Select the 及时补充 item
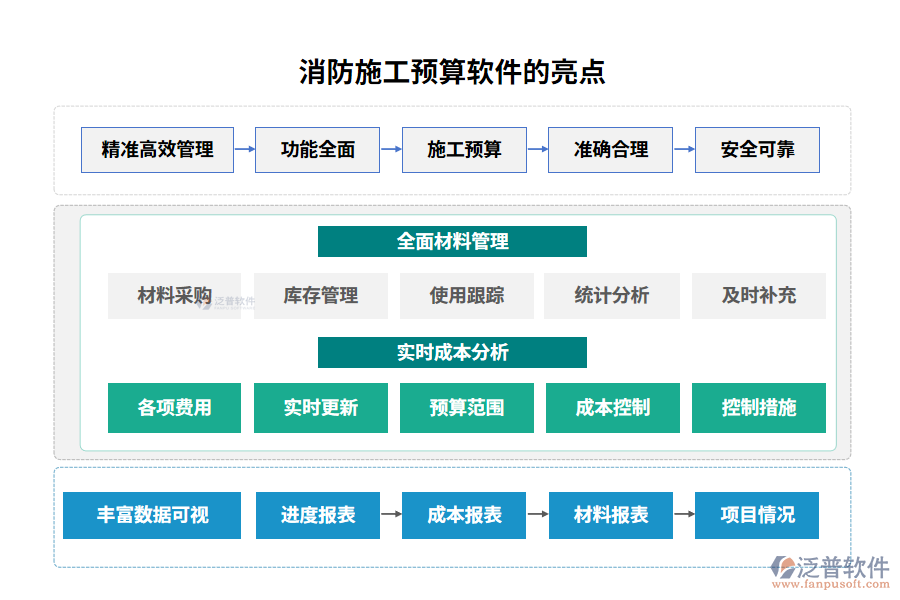The height and width of the screenshot is (600, 900). 759,296
